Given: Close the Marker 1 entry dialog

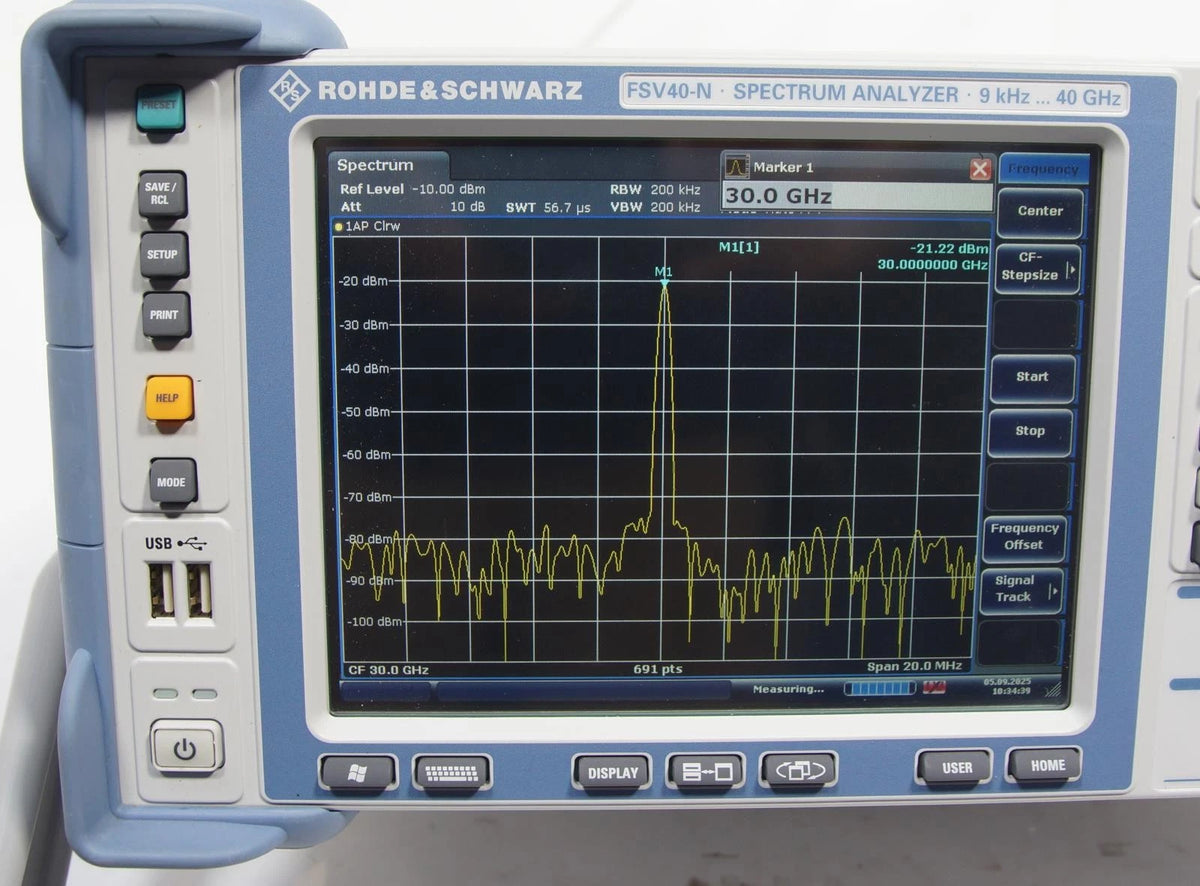Looking at the screenshot, I should 980,169.
